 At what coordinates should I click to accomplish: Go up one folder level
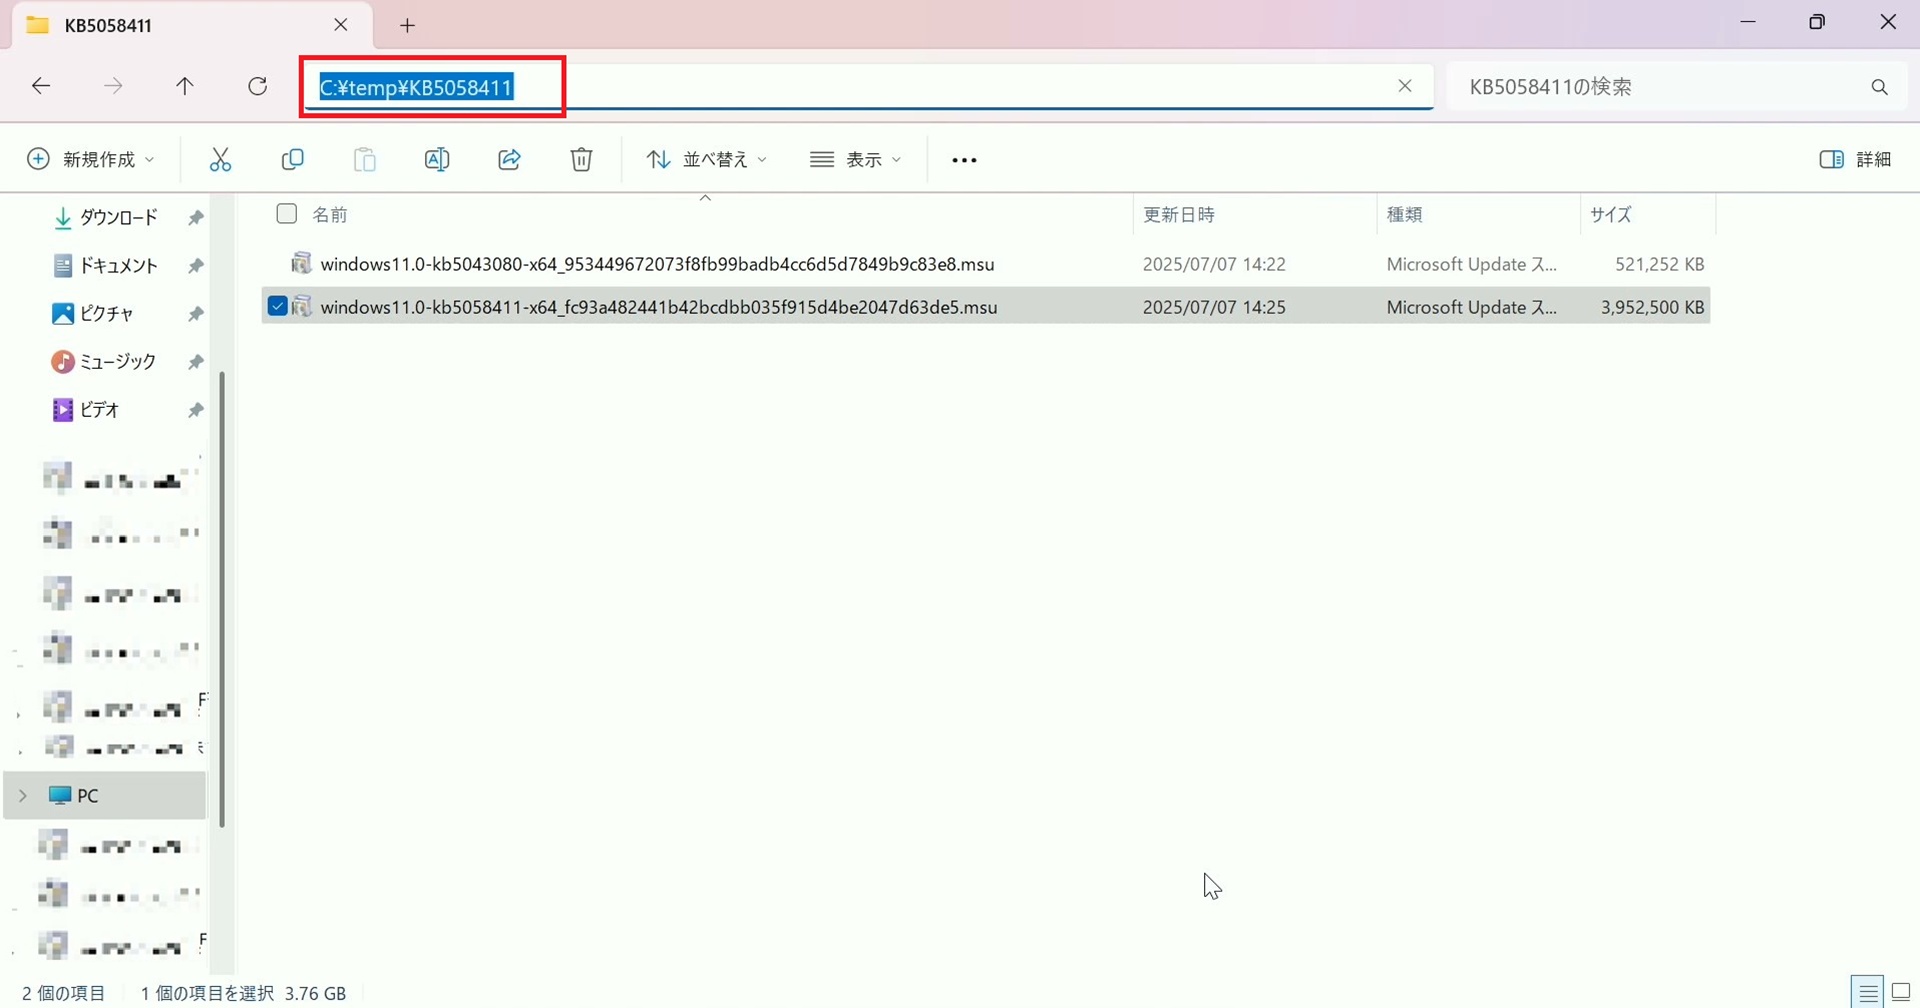click(x=185, y=87)
